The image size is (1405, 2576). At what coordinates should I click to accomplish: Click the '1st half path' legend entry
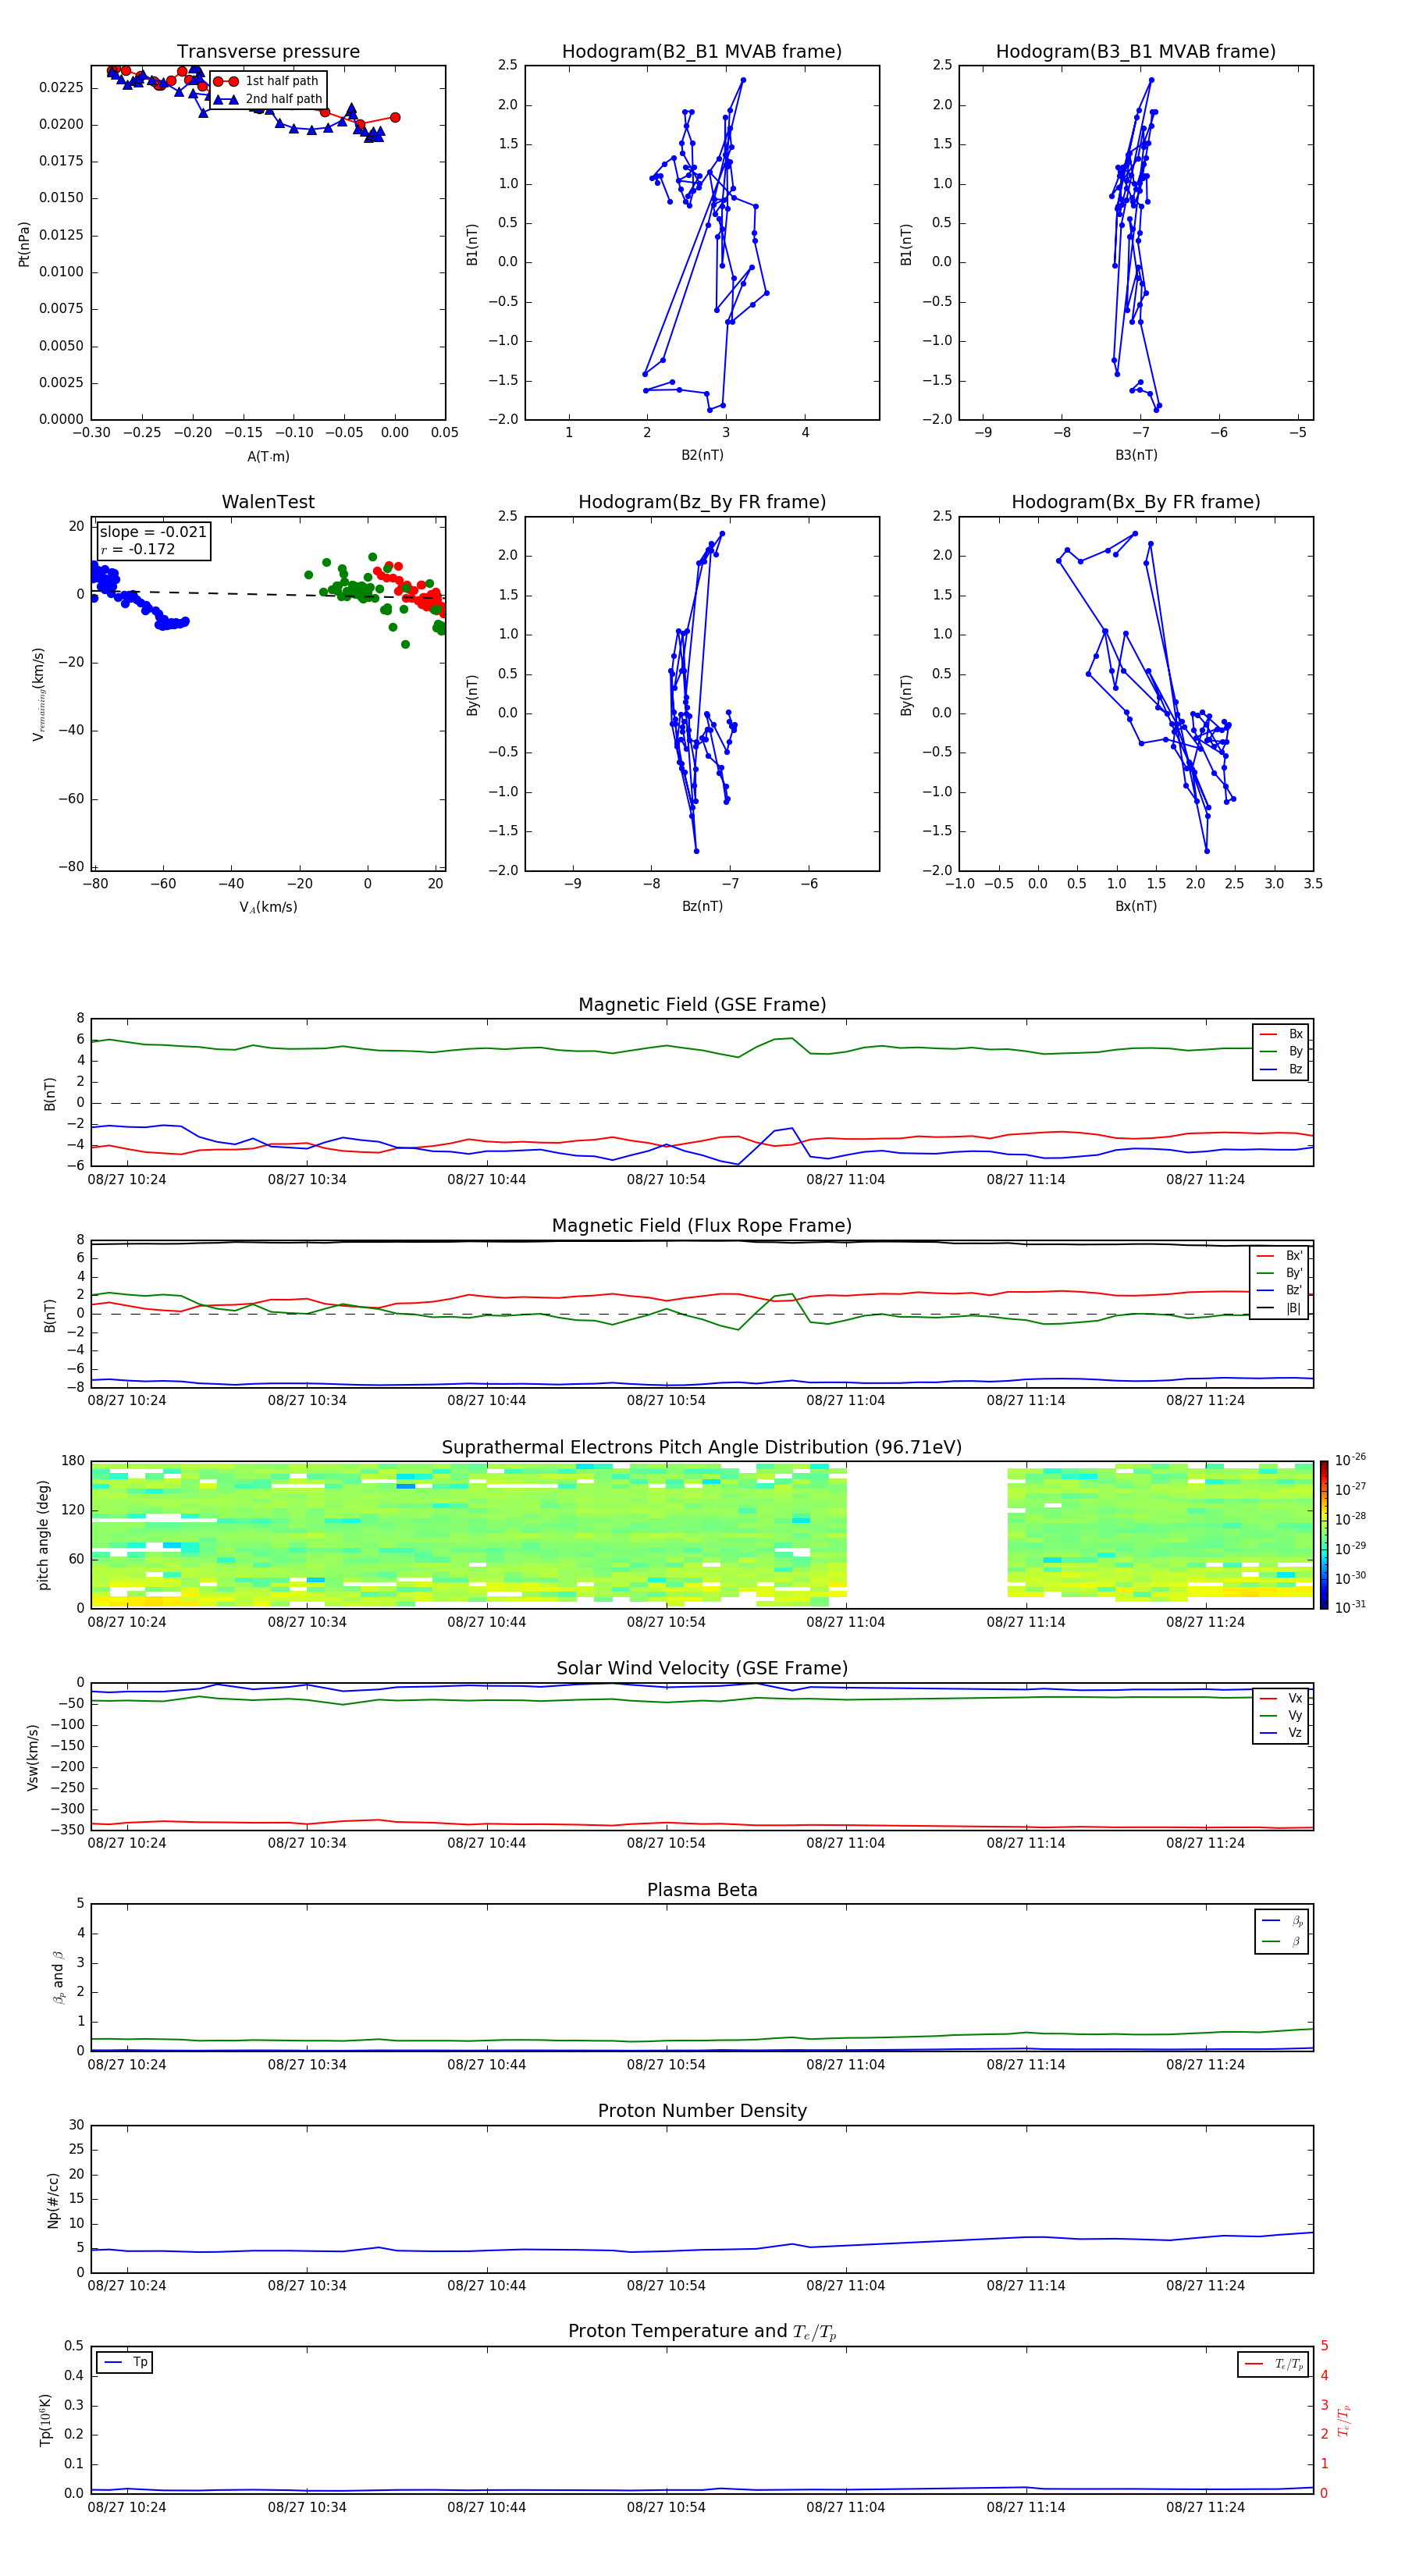266,81
